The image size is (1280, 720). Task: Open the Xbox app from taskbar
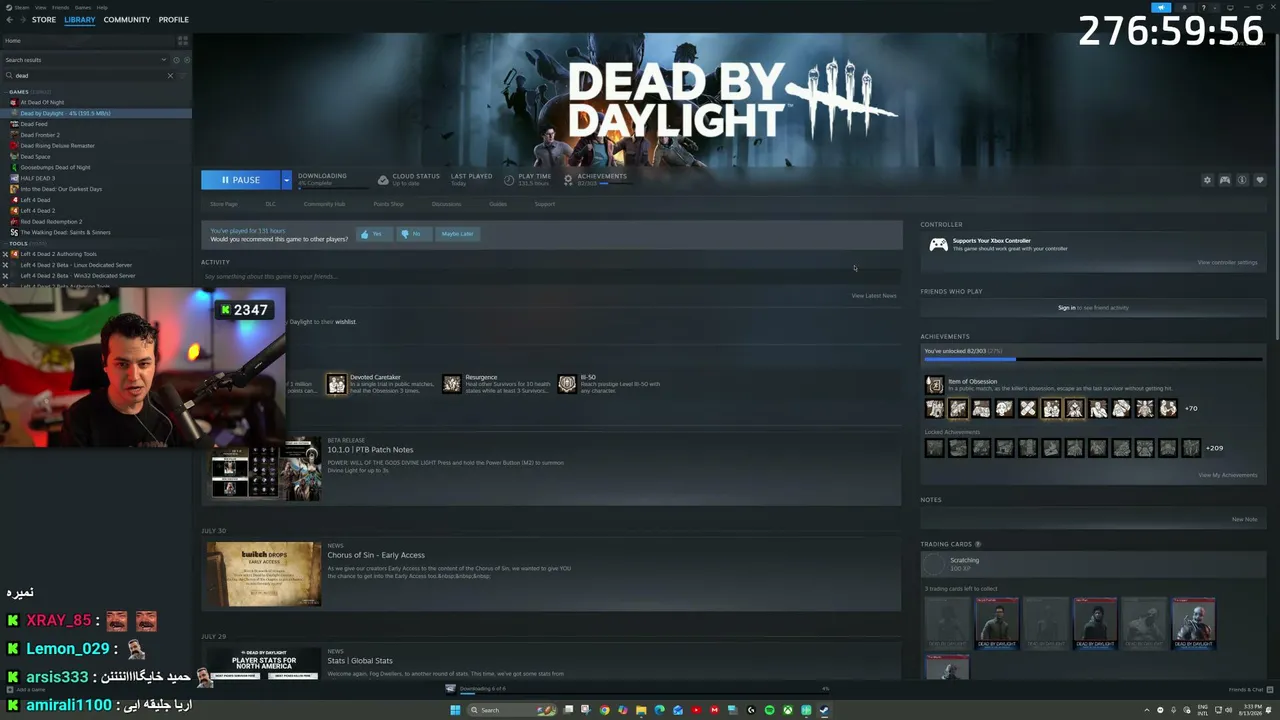coord(788,710)
